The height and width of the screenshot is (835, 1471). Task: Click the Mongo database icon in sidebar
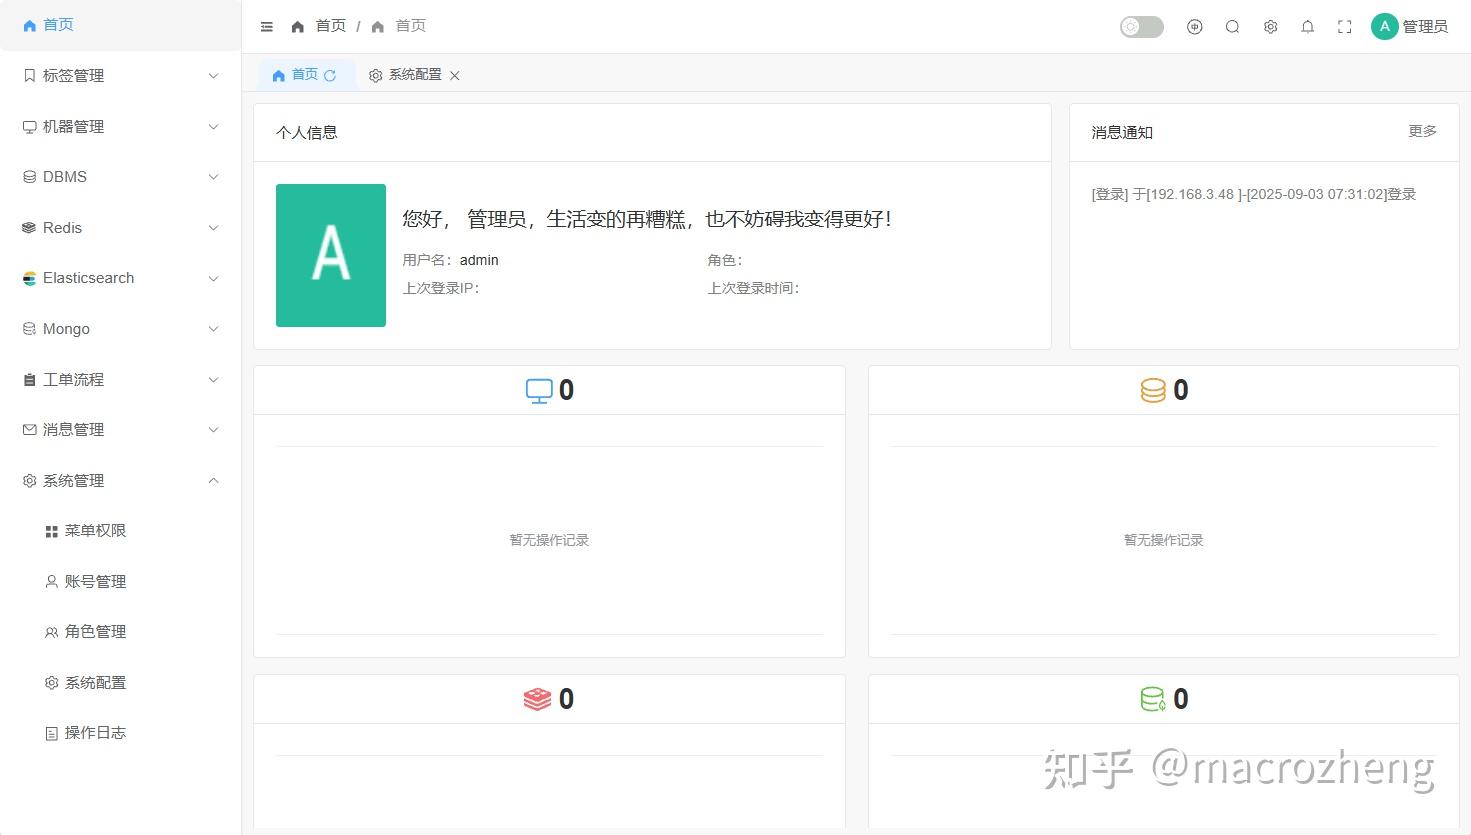(27, 329)
